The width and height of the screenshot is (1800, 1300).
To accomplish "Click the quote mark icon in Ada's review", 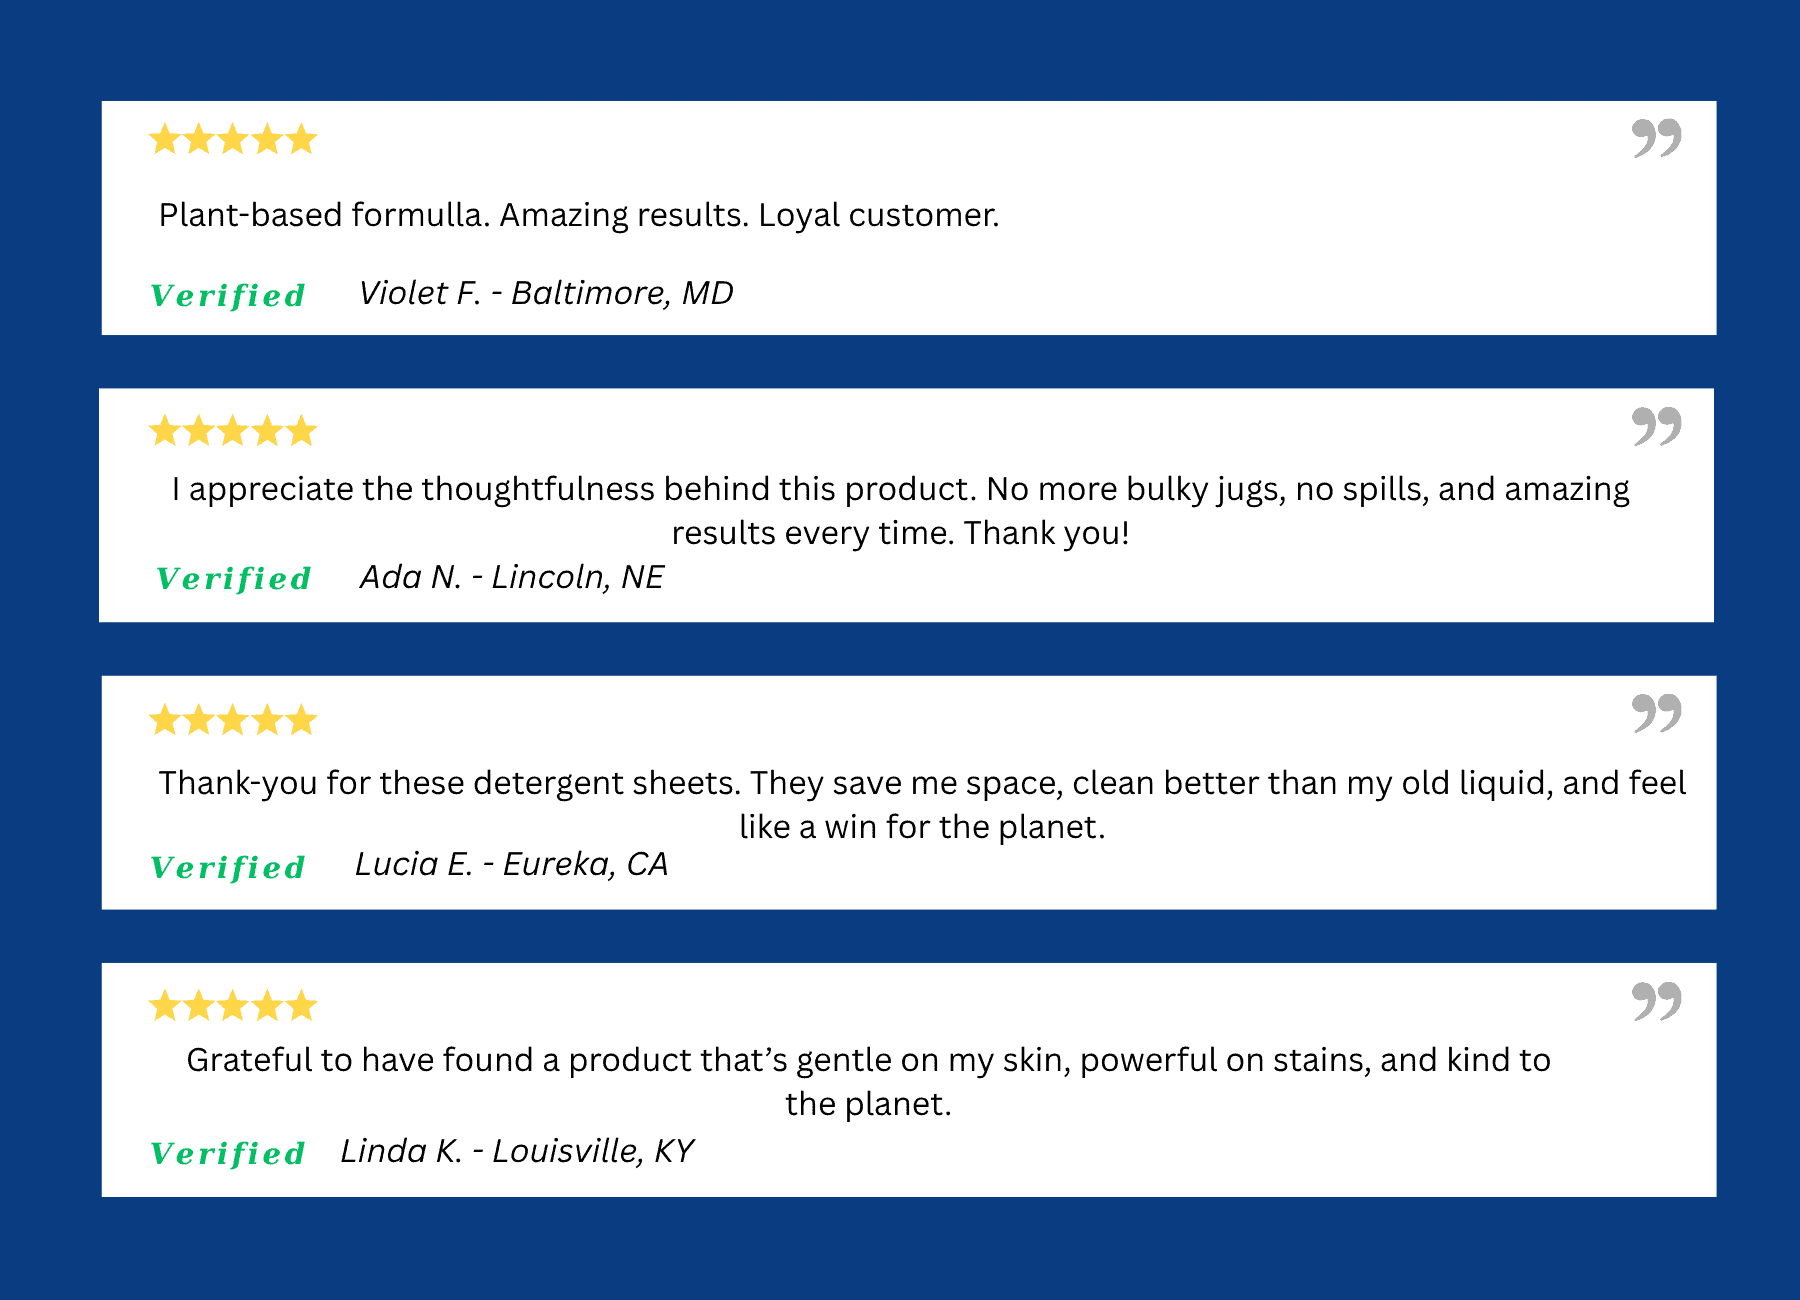I will pyautogui.click(x=1656, y=426).
